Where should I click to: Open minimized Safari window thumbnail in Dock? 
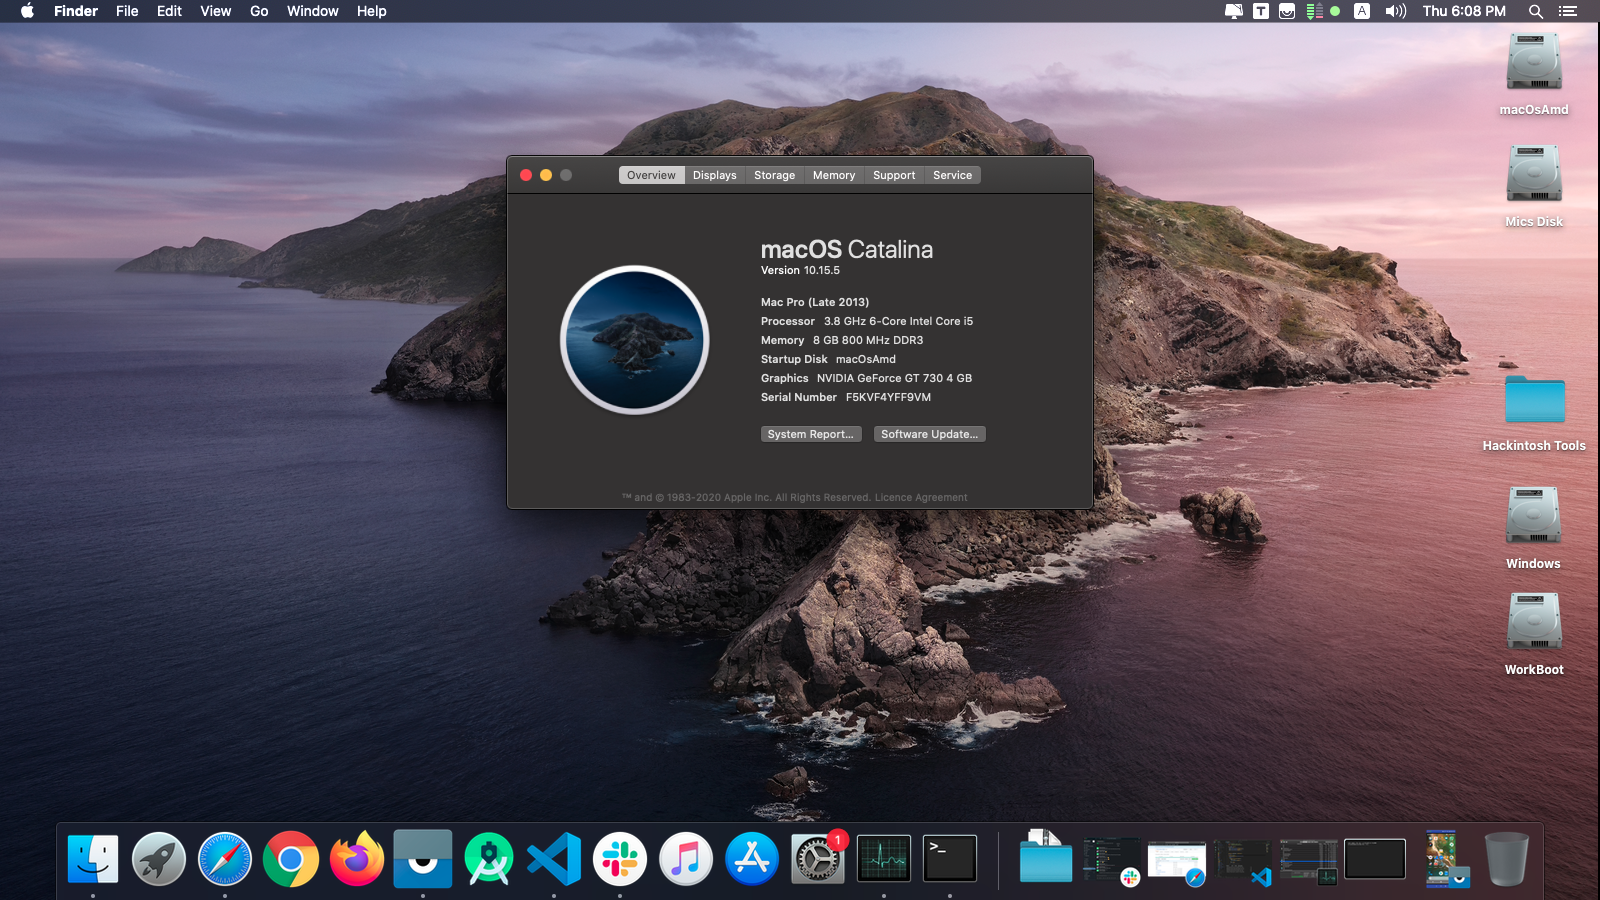pos(1177,859)
